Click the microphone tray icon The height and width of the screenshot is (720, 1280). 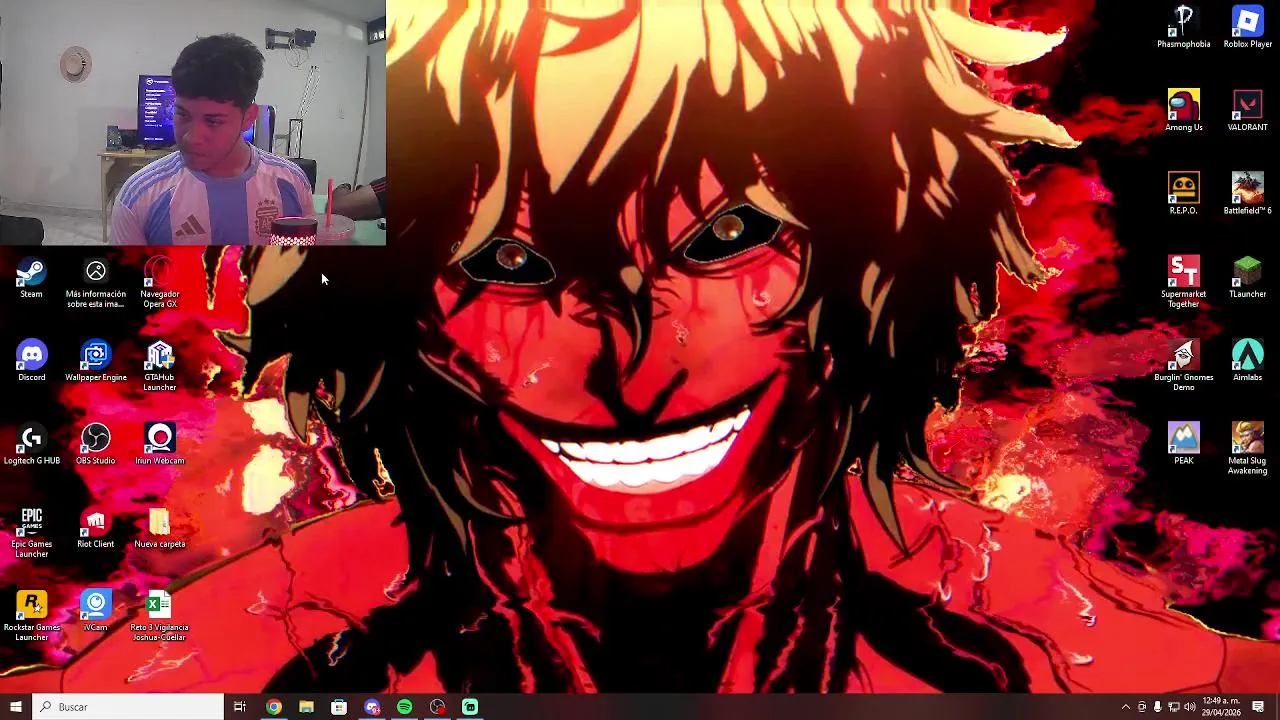[x=1157, y=707]
